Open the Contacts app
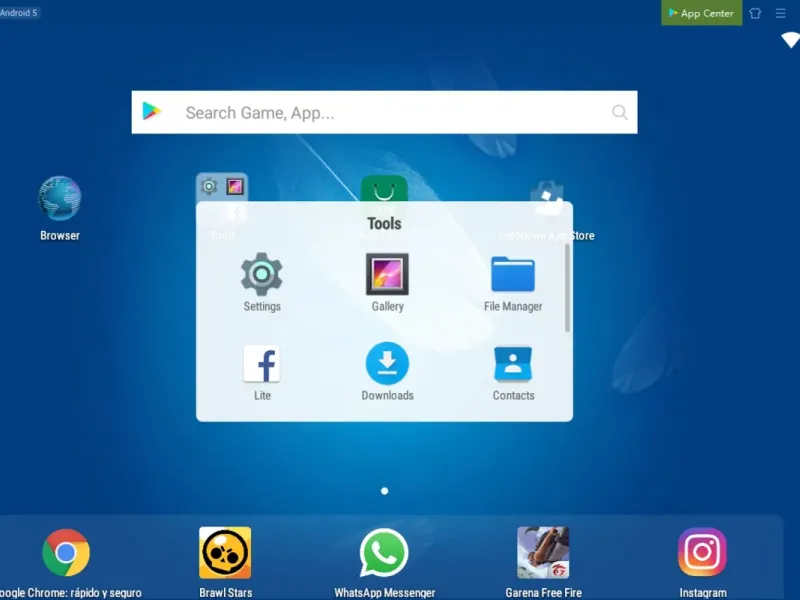This screenshot has width=800, height=600. 513,364
